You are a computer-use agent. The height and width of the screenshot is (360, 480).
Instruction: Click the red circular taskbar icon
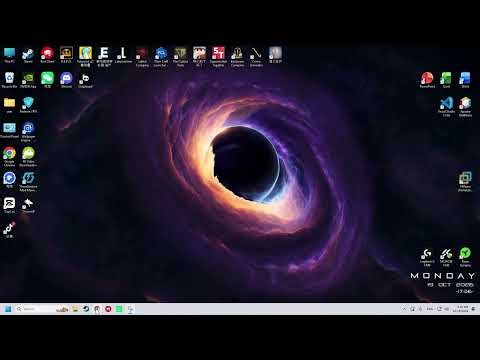[108, 309]
